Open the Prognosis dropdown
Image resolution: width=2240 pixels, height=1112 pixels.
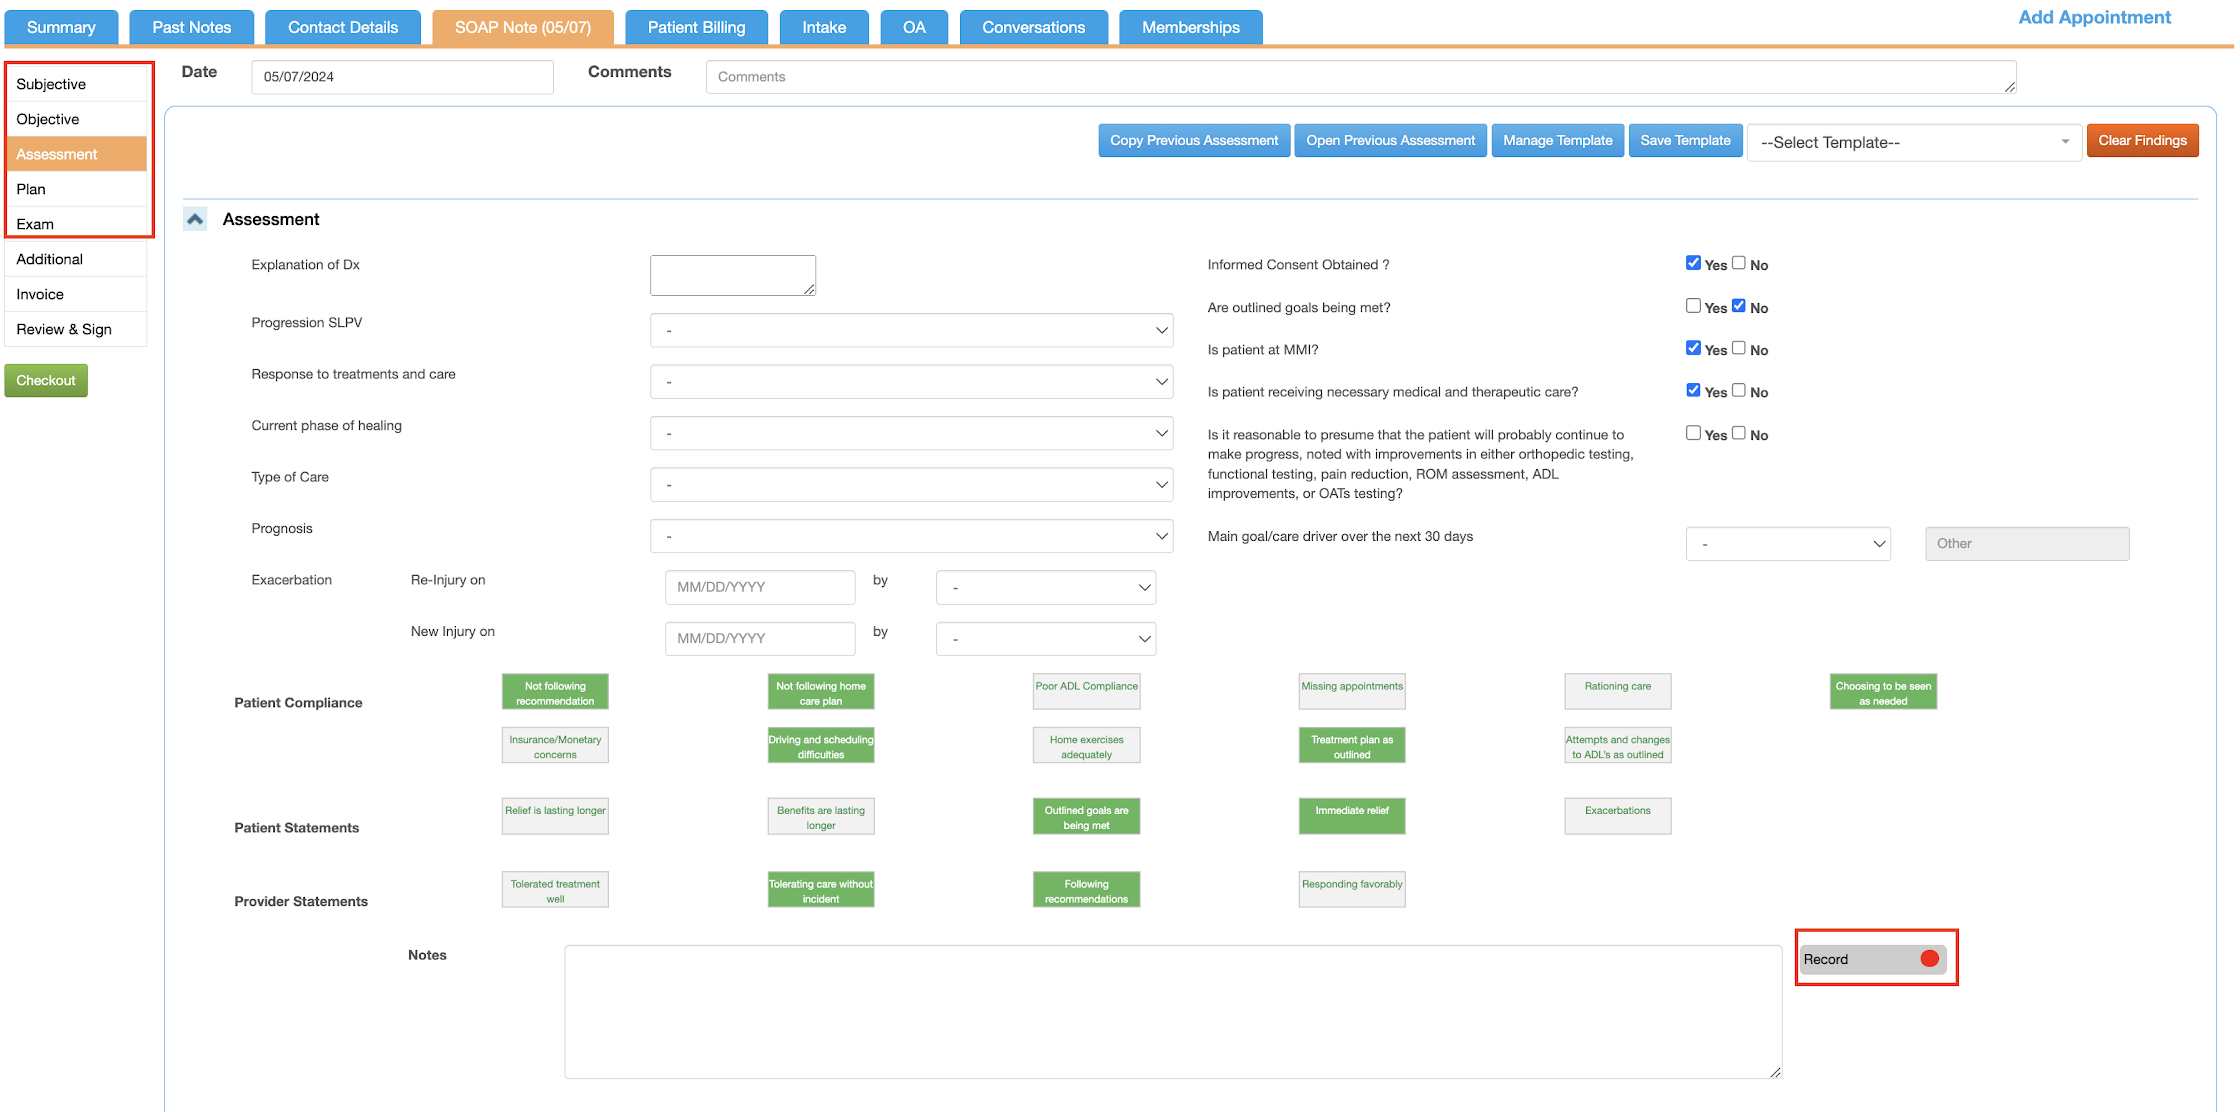(911, 536)
